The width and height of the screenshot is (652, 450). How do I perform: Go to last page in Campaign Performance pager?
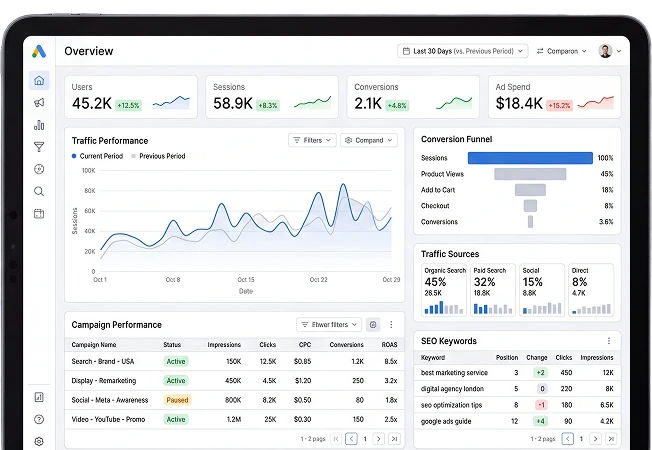394,438
